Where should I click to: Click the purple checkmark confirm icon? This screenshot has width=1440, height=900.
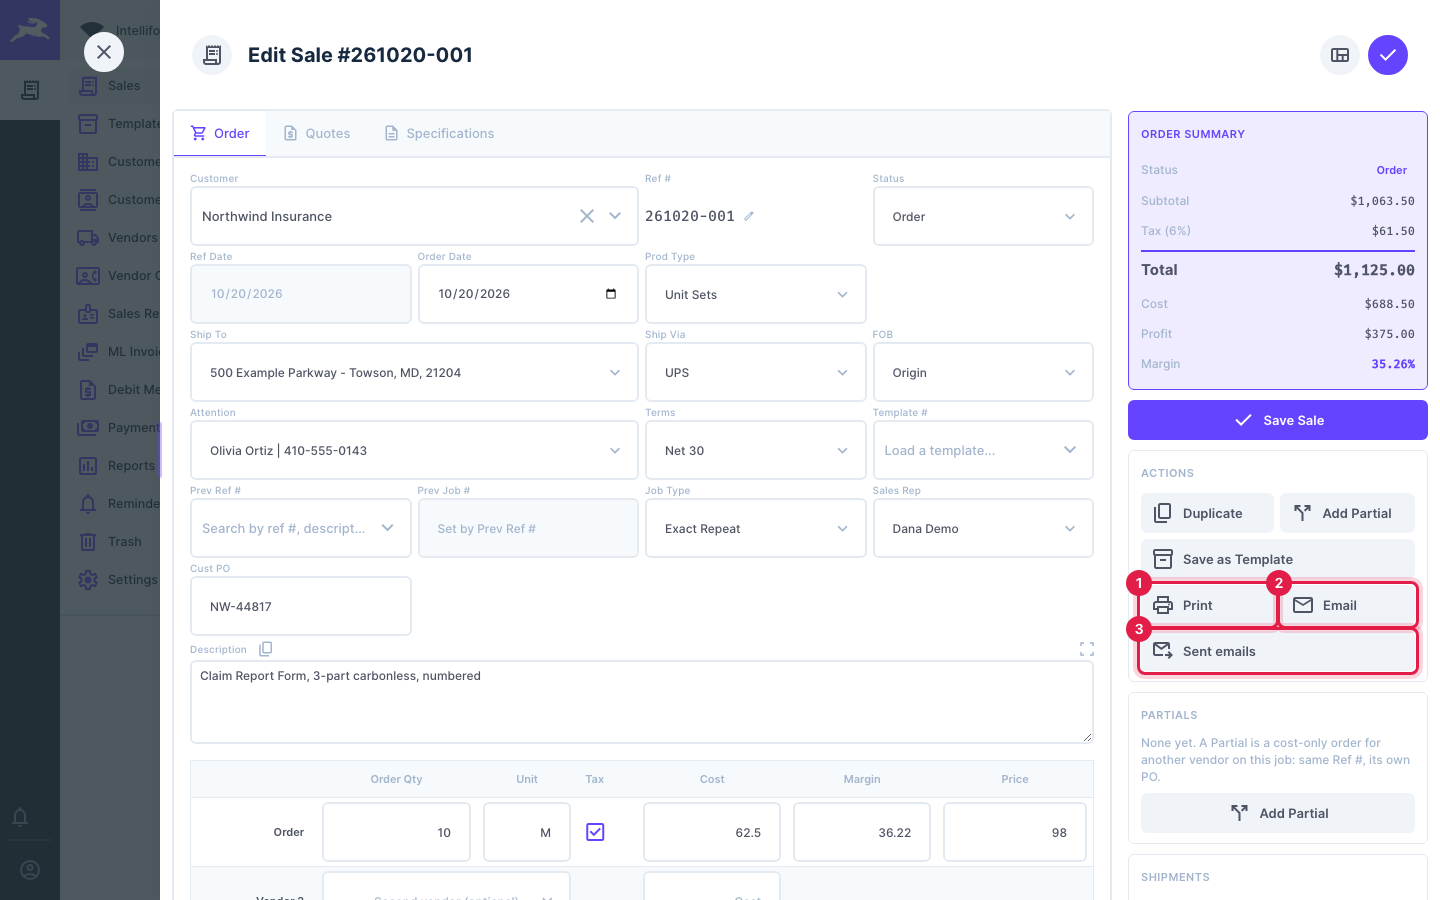pyautogui.click(x=1388, y=55)
